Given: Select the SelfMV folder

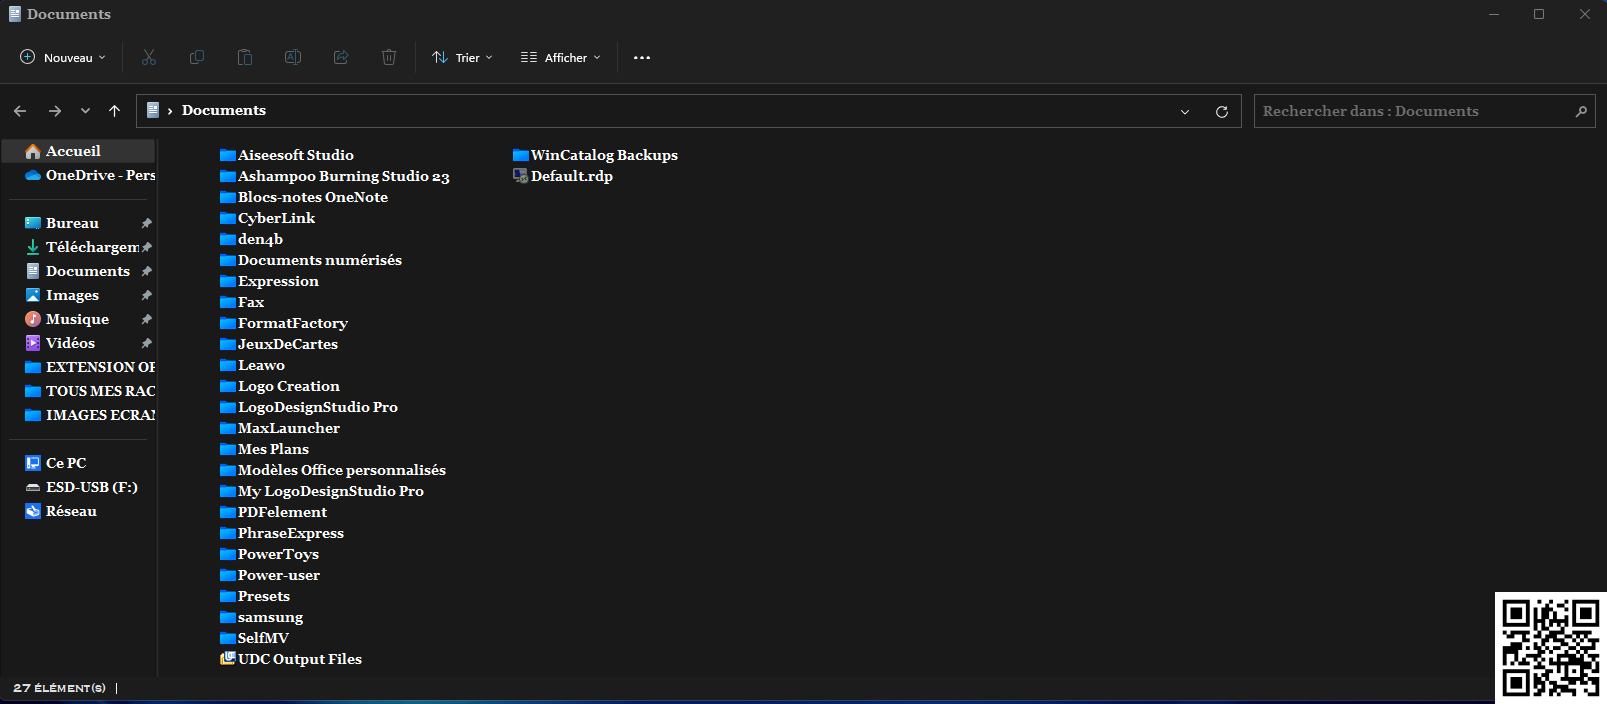Looking at the screenshot, I should tap(254, 638).
